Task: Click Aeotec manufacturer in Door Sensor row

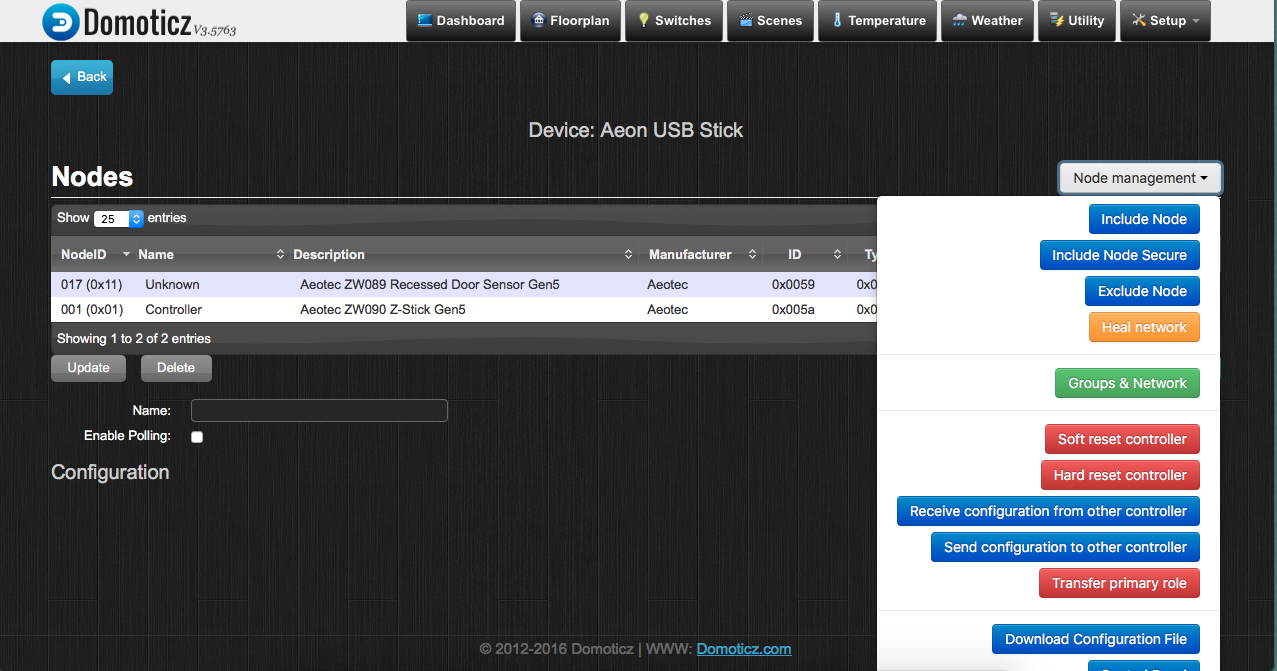Action: [667, 285]
